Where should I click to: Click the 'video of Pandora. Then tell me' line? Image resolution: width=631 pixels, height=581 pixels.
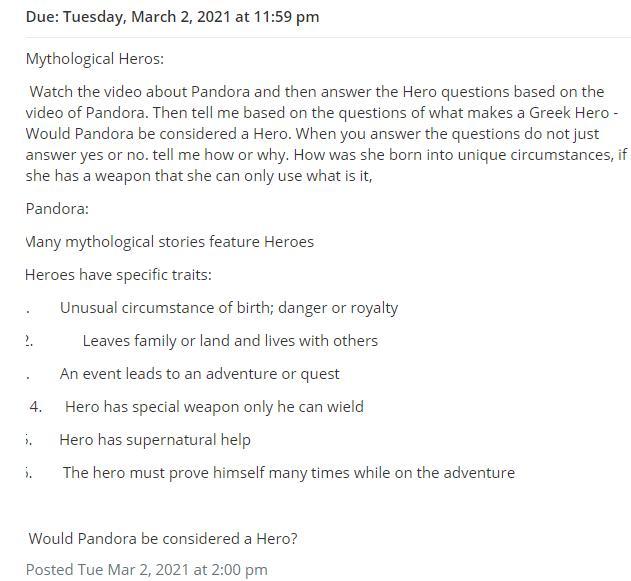(x=322, y=113)
